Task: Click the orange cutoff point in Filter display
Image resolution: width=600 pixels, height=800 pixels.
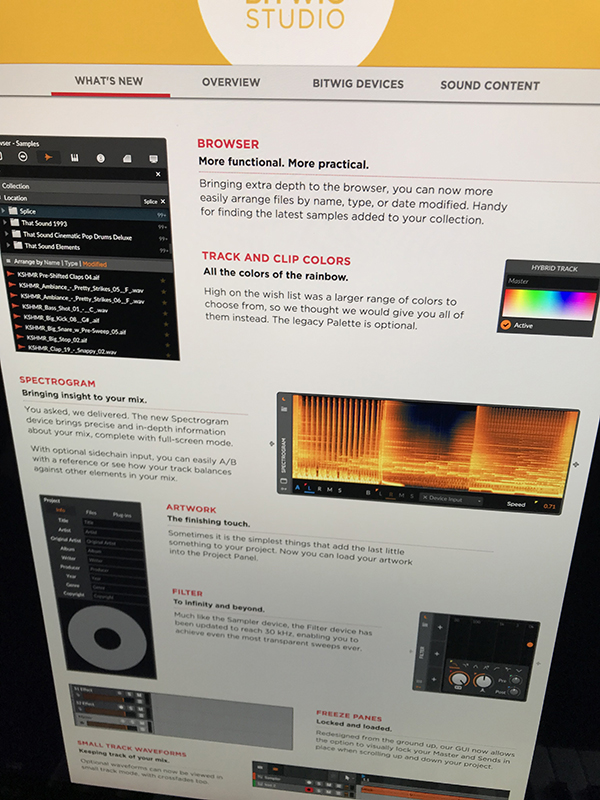Action: coord(530,645)
